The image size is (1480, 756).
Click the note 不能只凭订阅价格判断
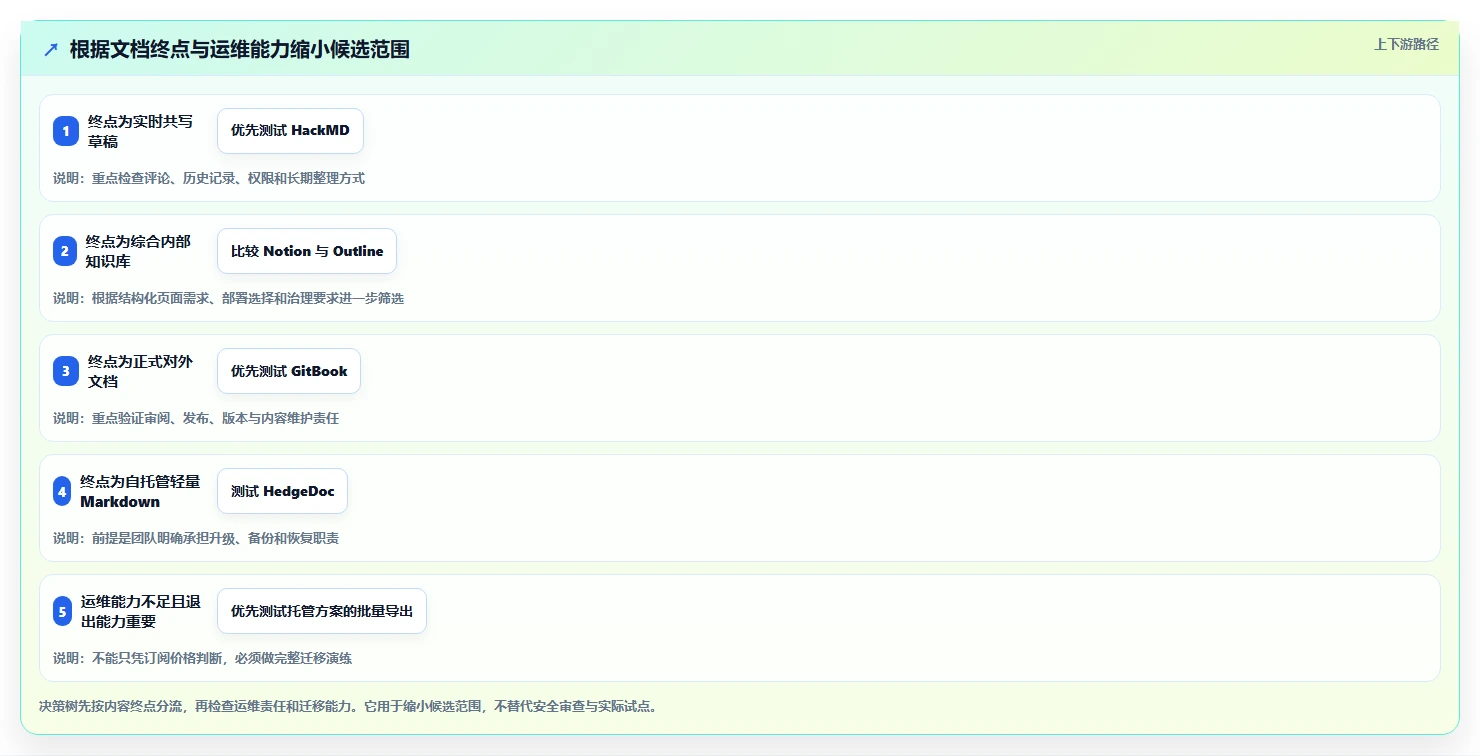[202, 658]
